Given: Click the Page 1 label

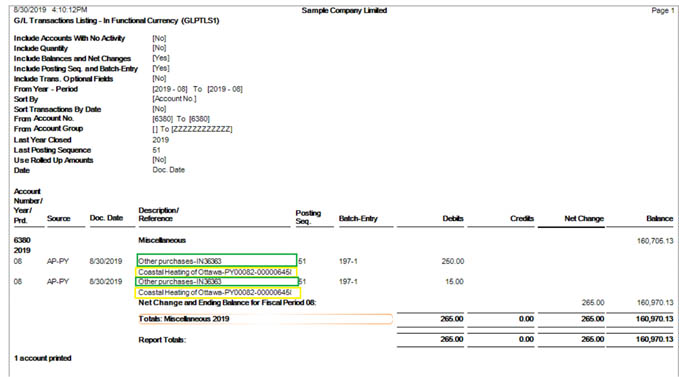Looking at the screenshot, I should click(663, 10).
